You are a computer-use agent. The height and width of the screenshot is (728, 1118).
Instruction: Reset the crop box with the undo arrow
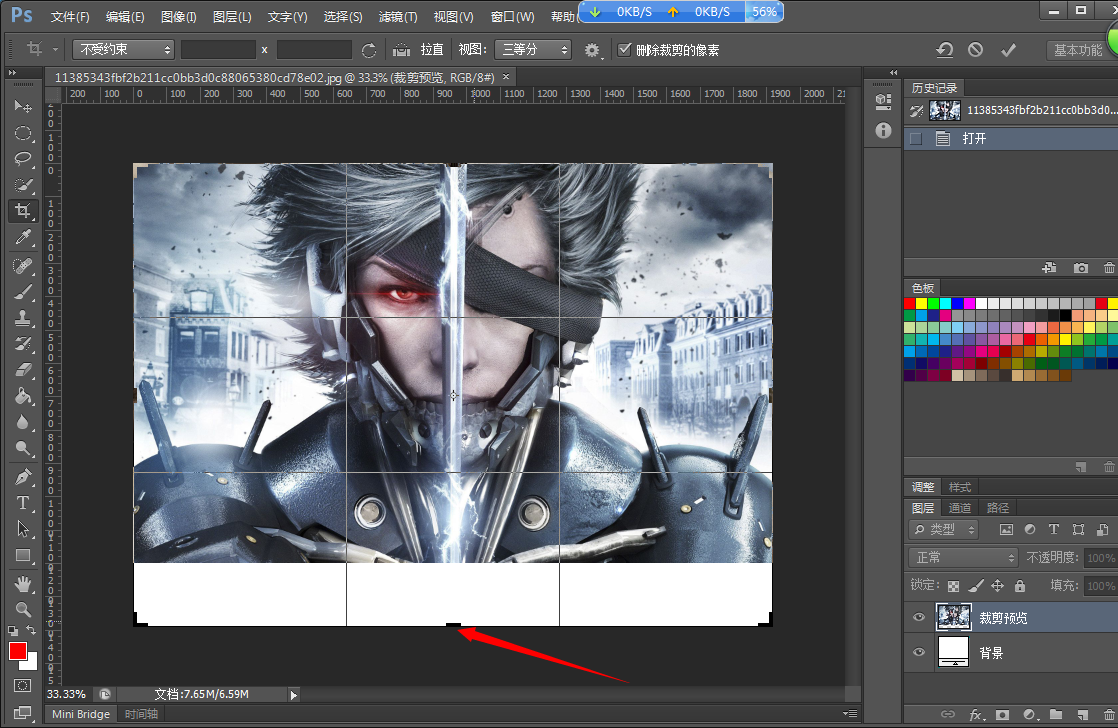click(x=944, y=50)
